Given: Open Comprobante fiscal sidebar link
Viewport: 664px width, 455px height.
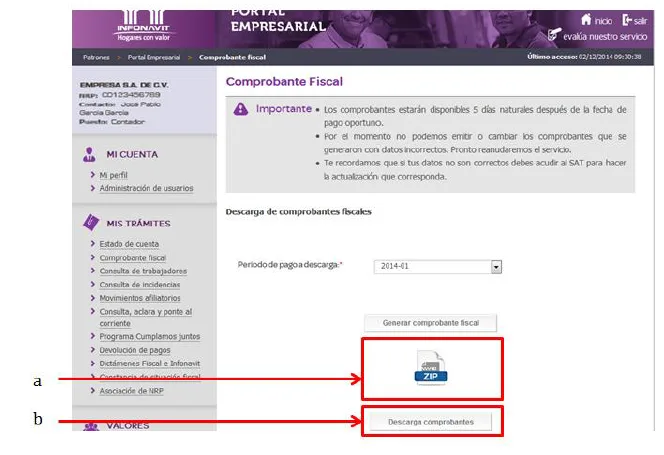Looking at the screenshot, I should coord(133,258).
